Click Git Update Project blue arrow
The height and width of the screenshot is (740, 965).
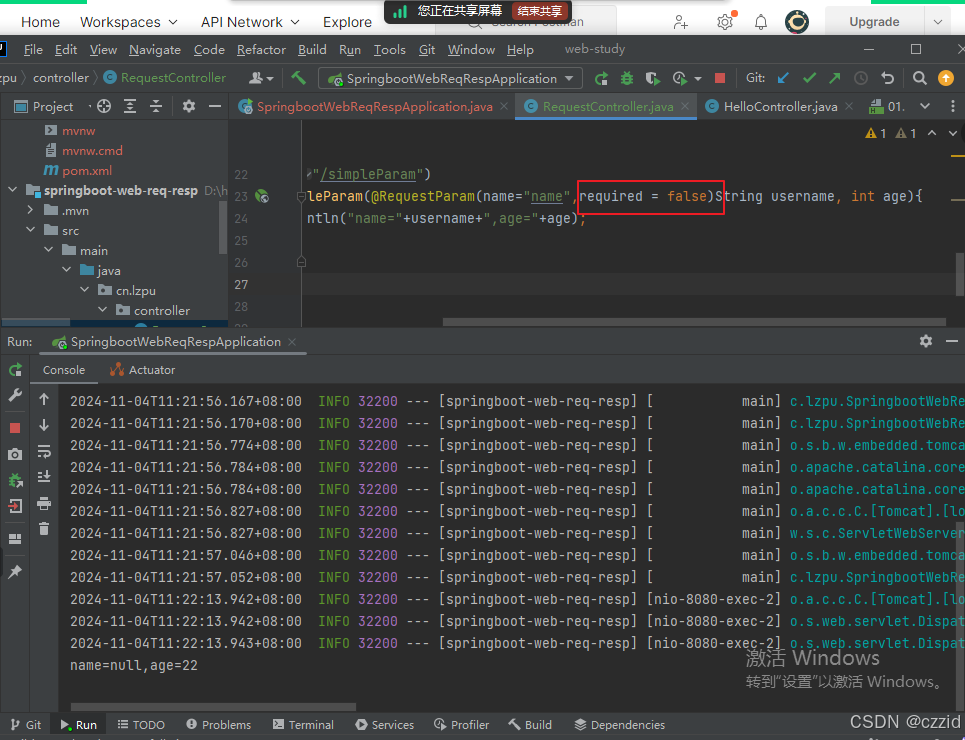(x=783, y=78)
